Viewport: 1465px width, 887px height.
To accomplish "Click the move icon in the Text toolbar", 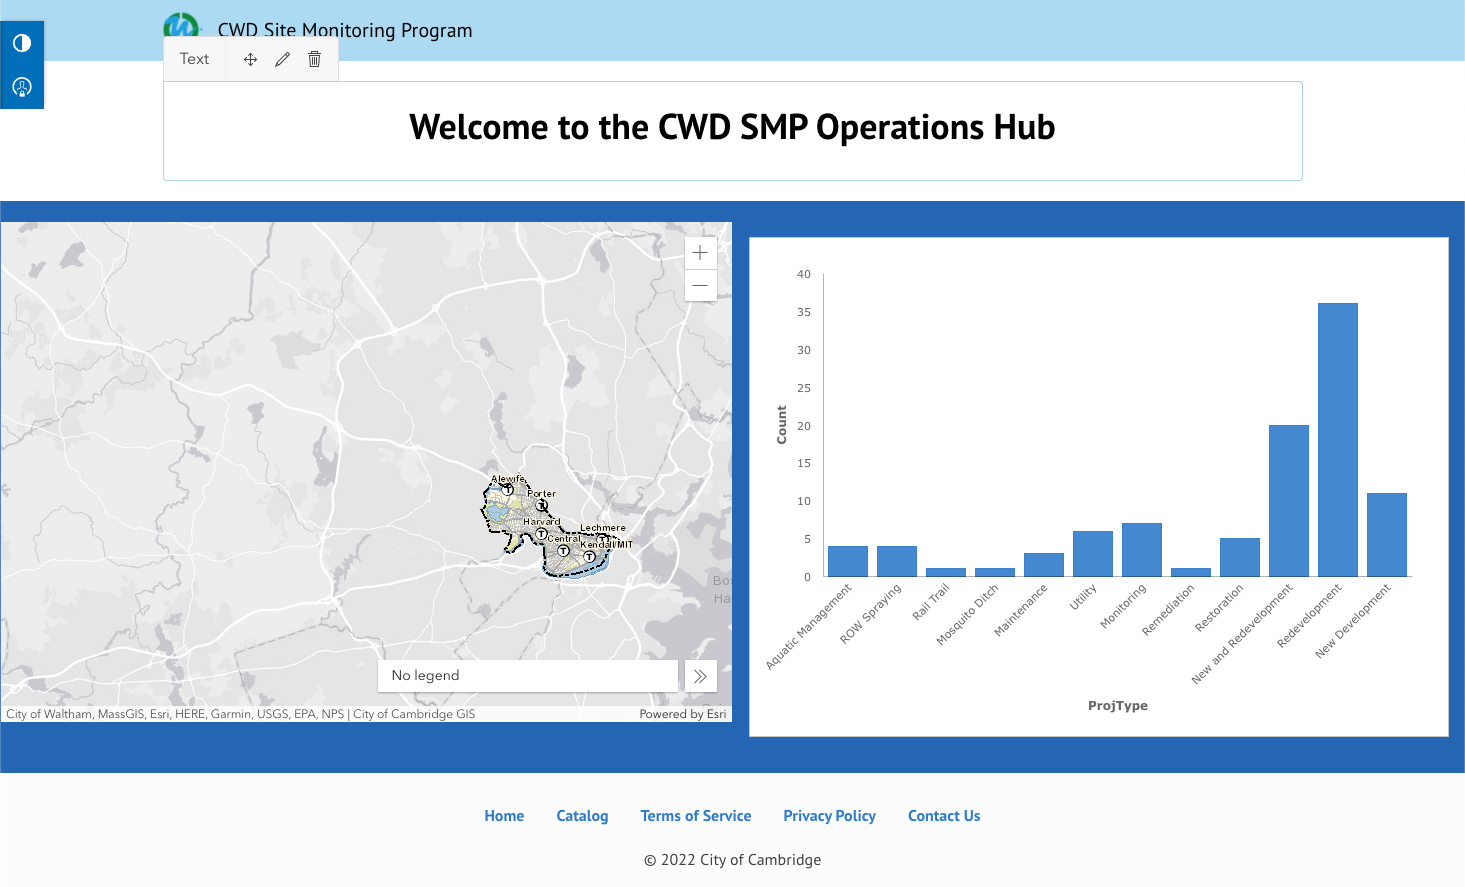I will (x=251, y=60).
